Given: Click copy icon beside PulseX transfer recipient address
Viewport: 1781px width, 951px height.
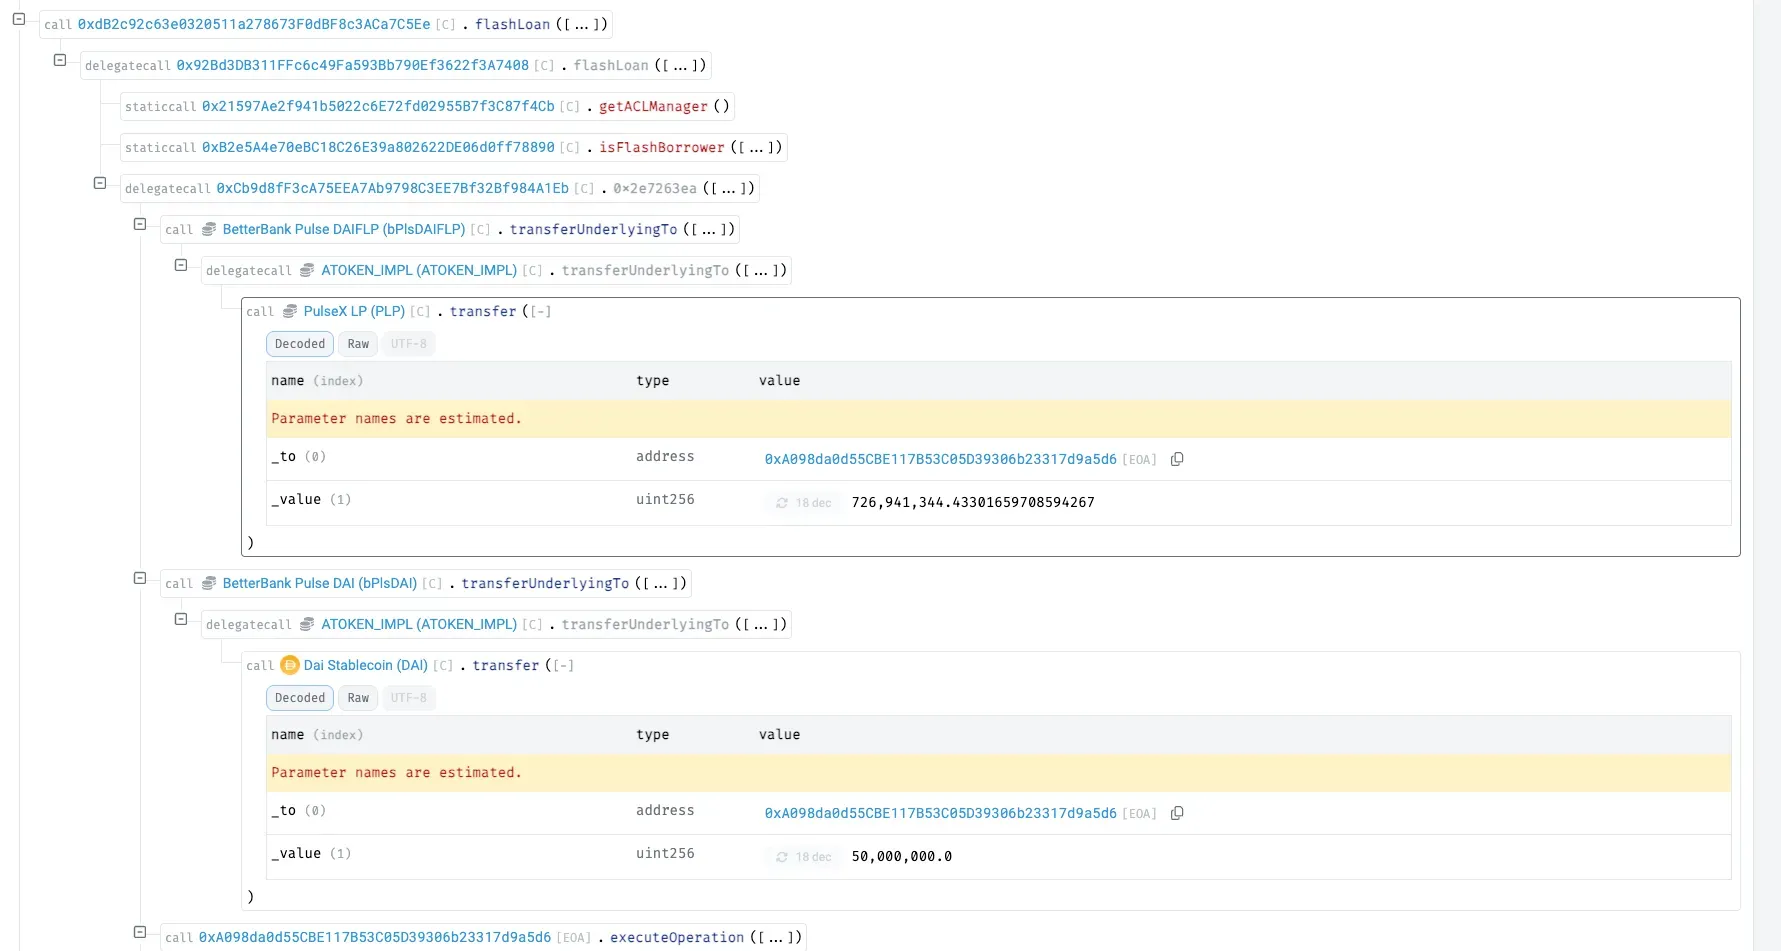Looking at the screenshot, I should [1177, 459].
